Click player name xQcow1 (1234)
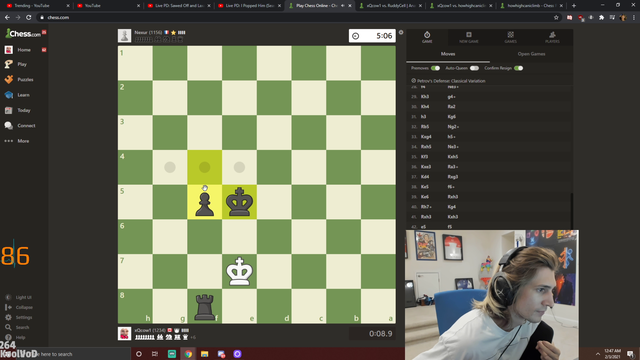 (150, 330)
